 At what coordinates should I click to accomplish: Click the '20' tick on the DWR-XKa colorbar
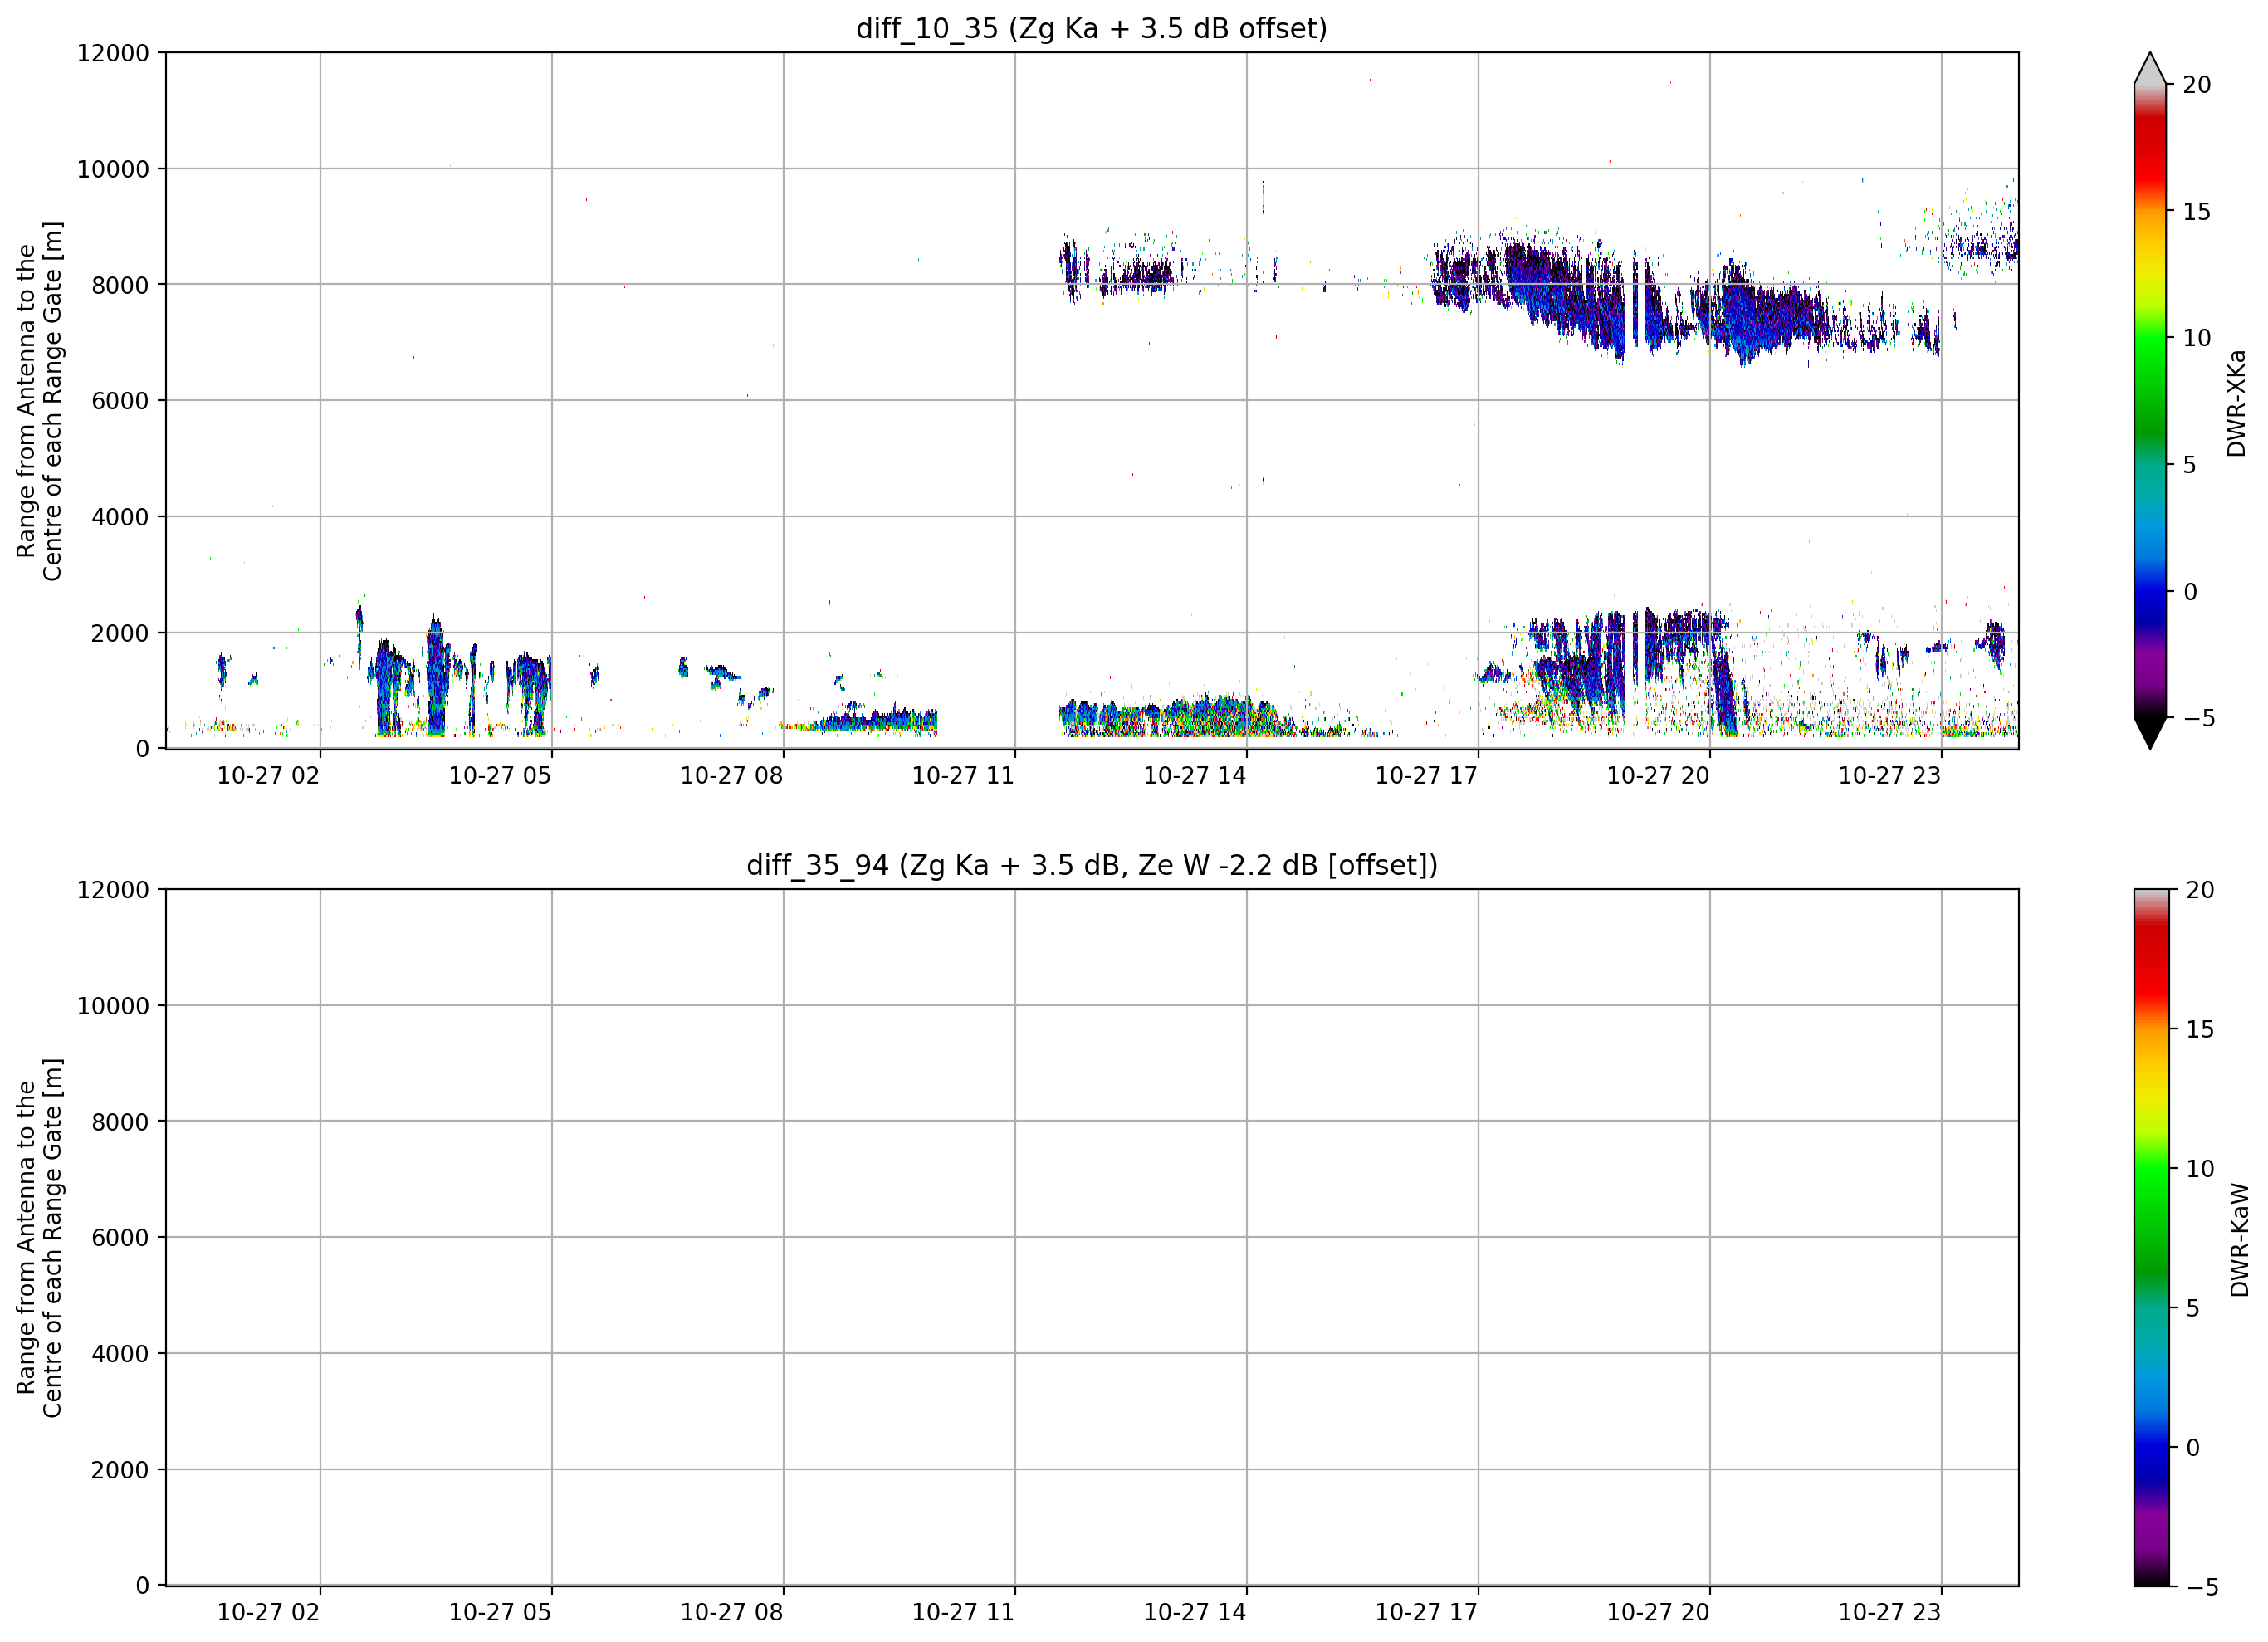pos(2196,85)
